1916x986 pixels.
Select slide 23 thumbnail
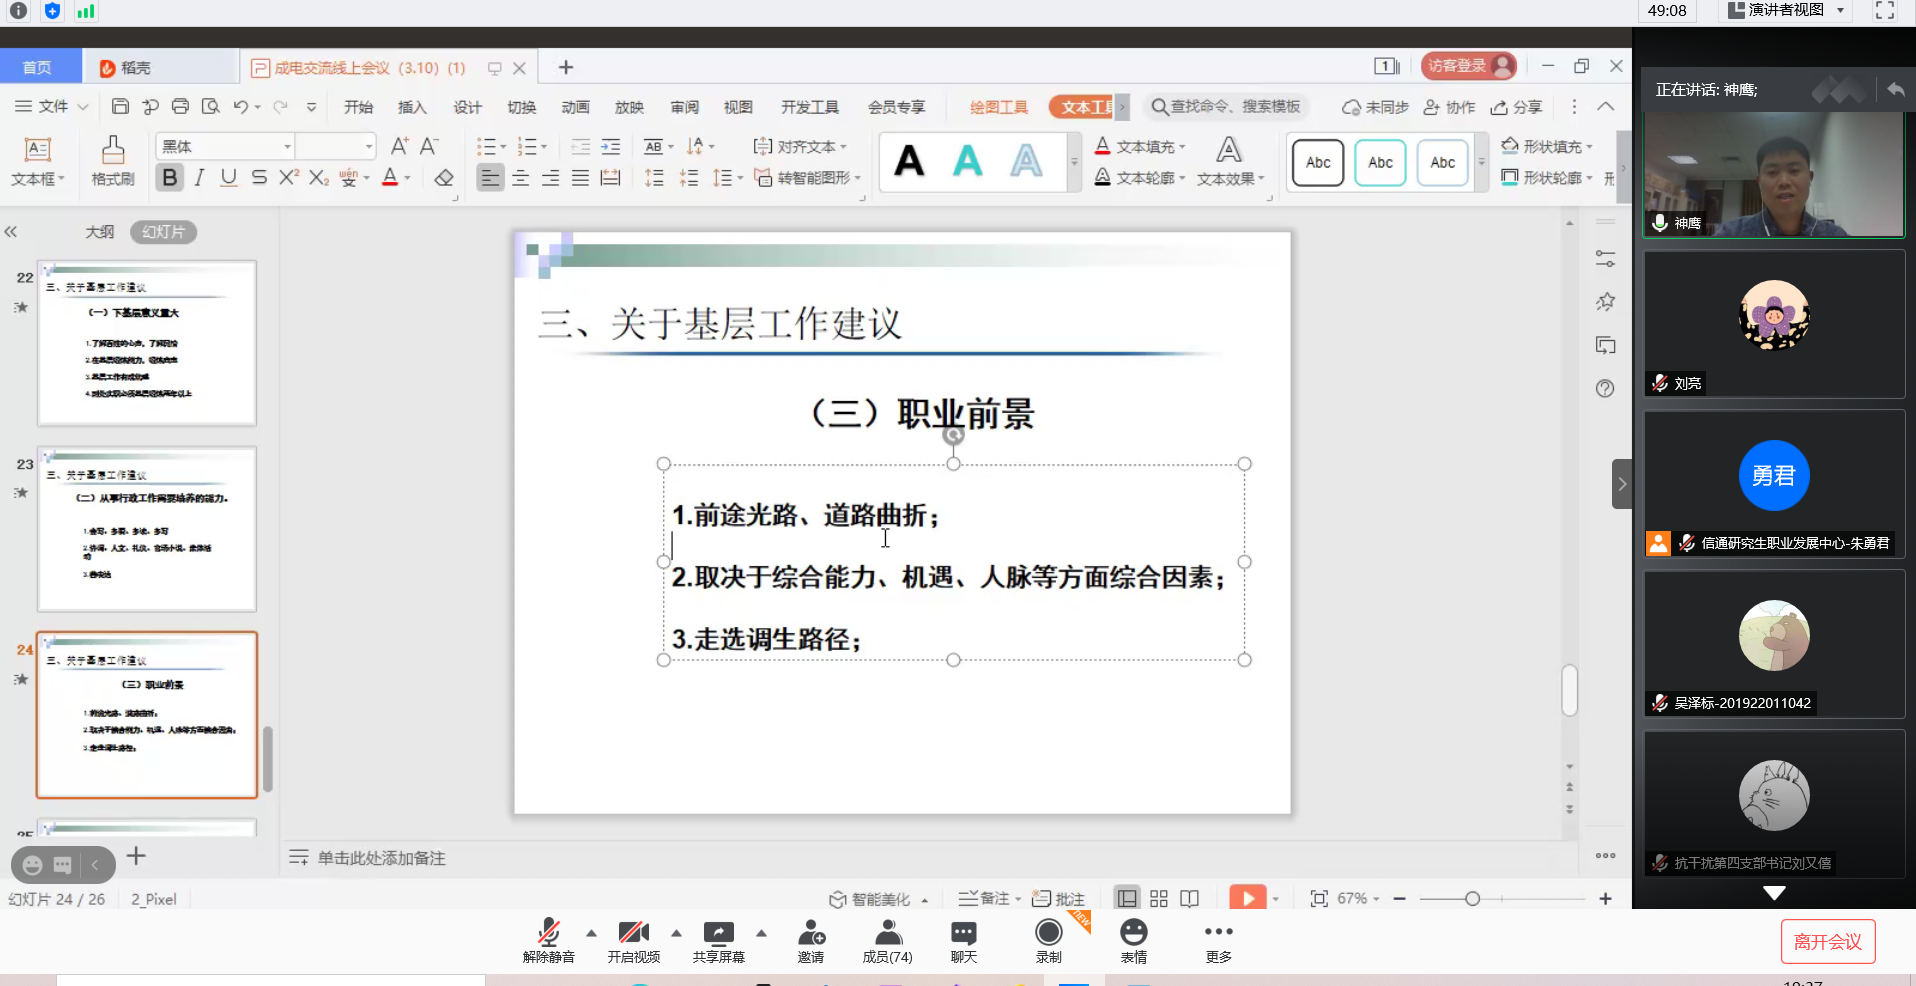pyautogui.click(x=147, y=529)
